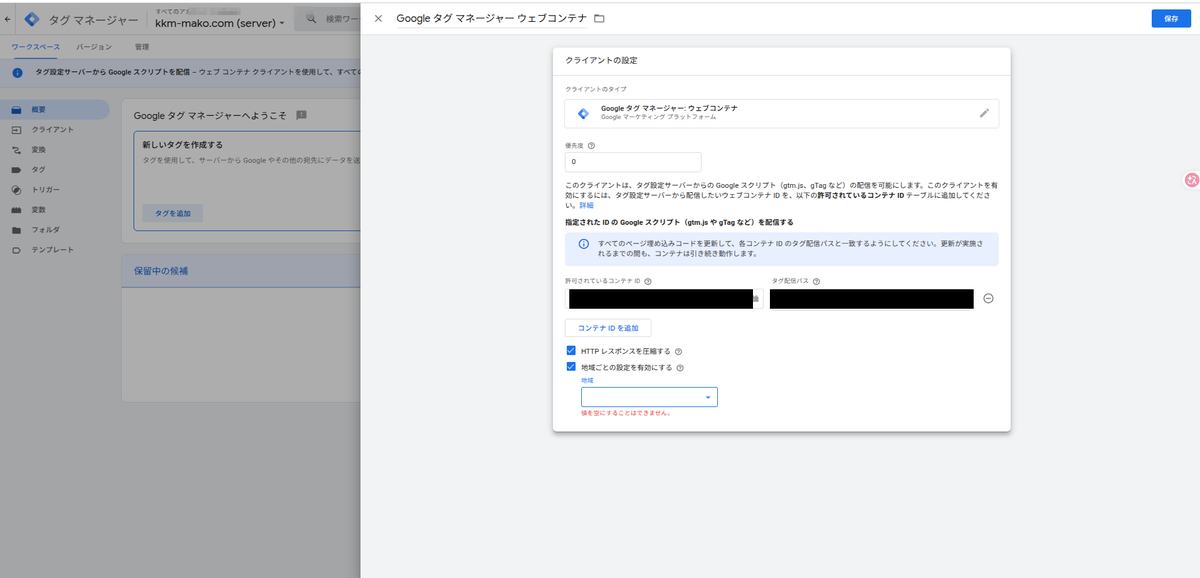Open help icon next to 許可されているコンテナ ID

pyautogui.click(x=649, y=282)
